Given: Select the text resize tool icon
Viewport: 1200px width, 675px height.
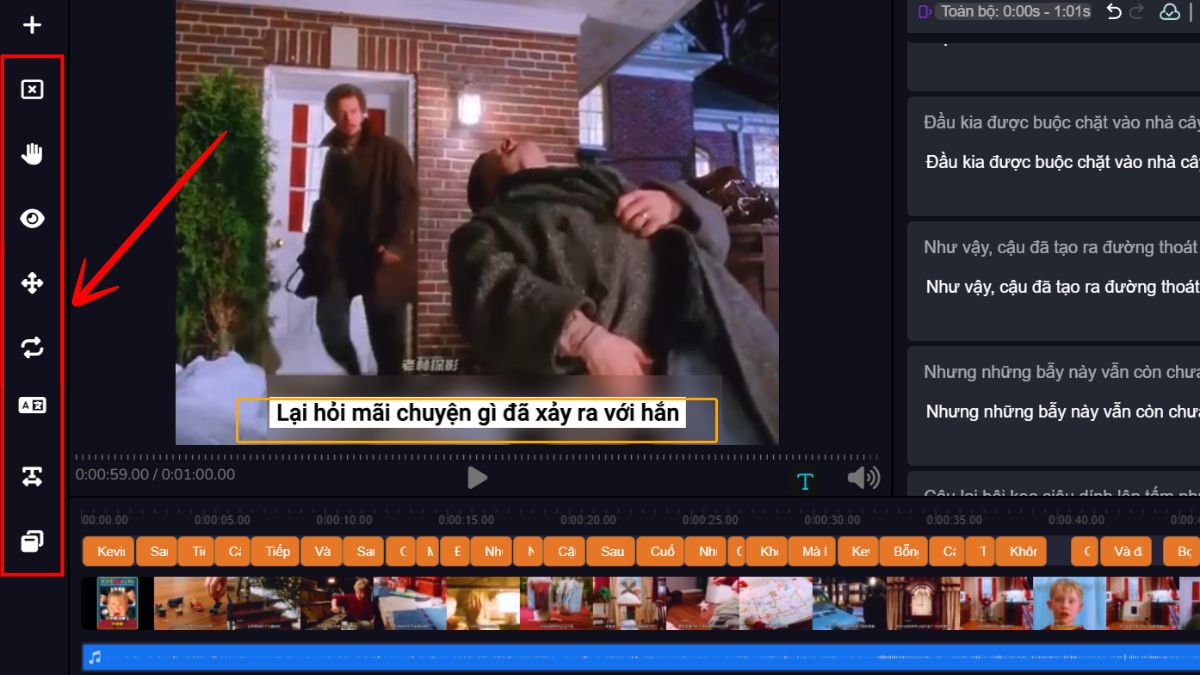Looking at the screenshot, I should pos(32,476).
